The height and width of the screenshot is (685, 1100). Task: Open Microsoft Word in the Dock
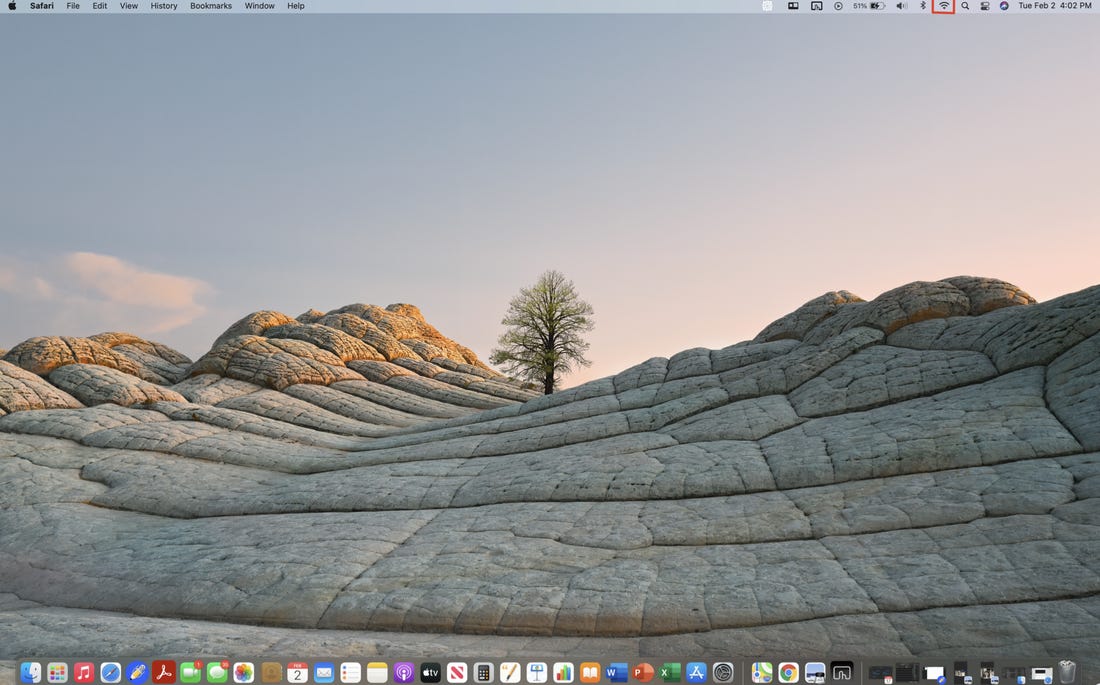[617, 672]
